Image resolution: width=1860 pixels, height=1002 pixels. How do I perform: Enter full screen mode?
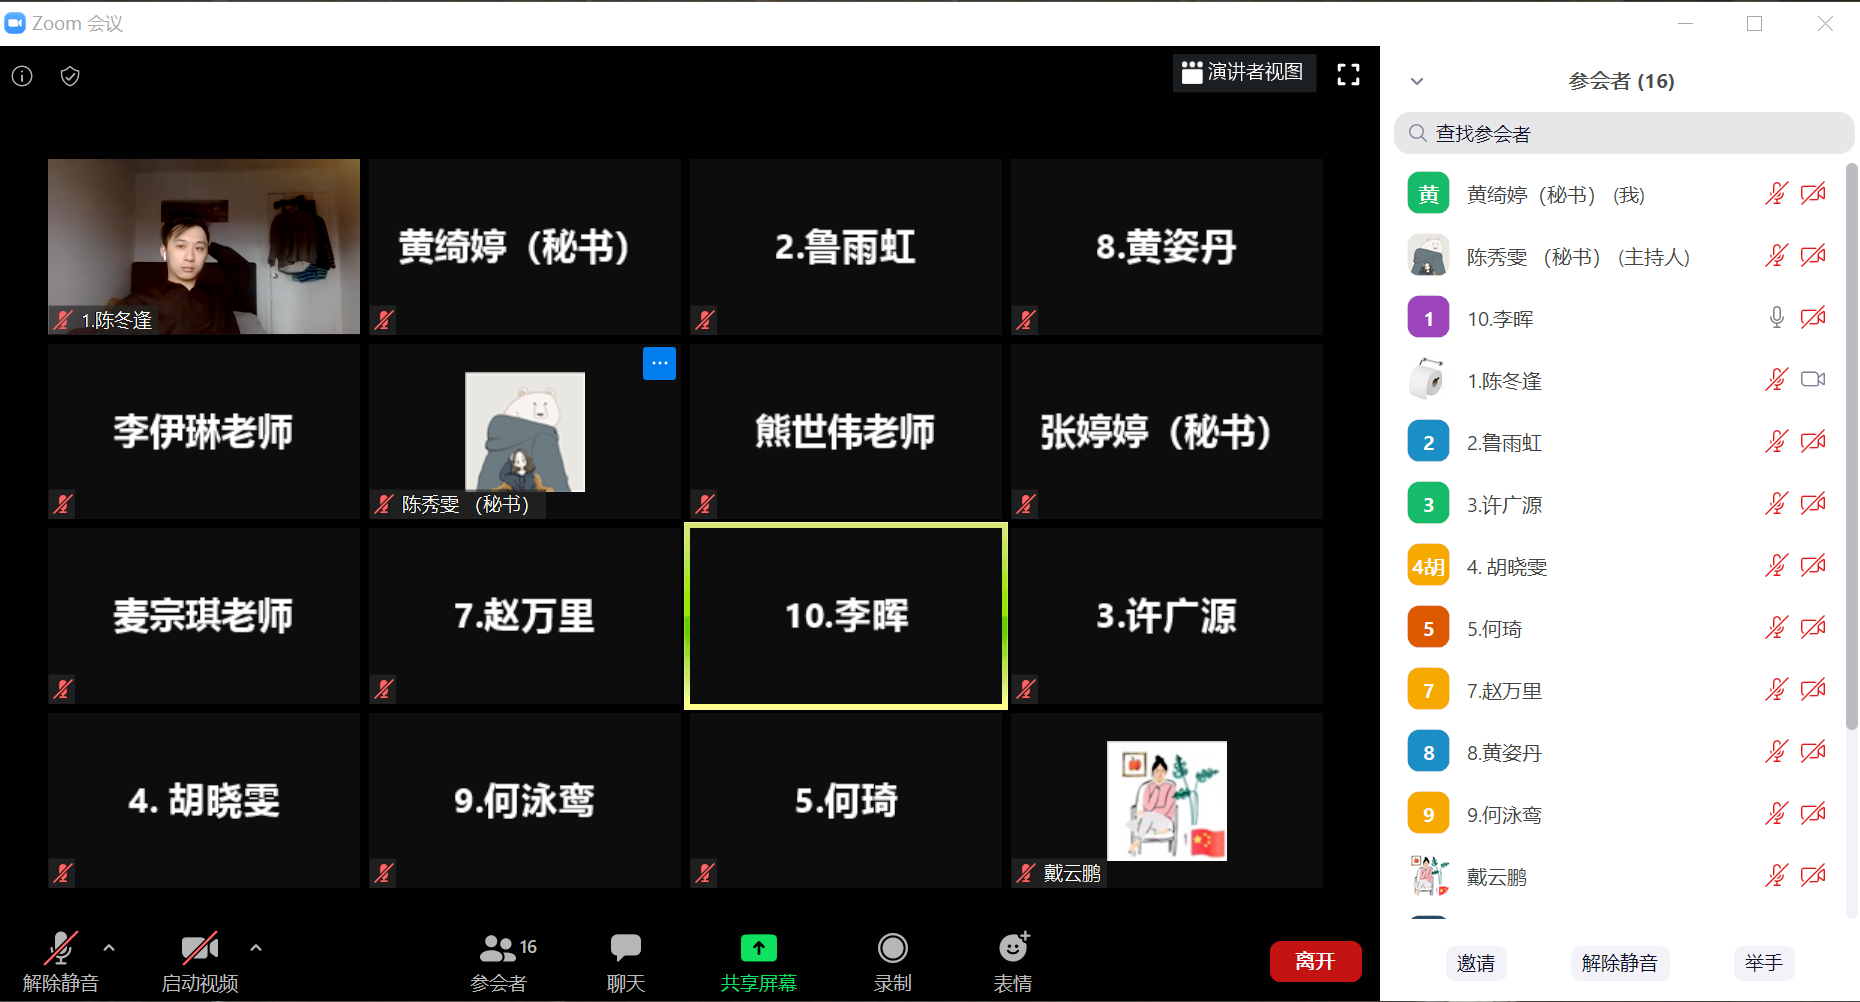(1348, 74)
